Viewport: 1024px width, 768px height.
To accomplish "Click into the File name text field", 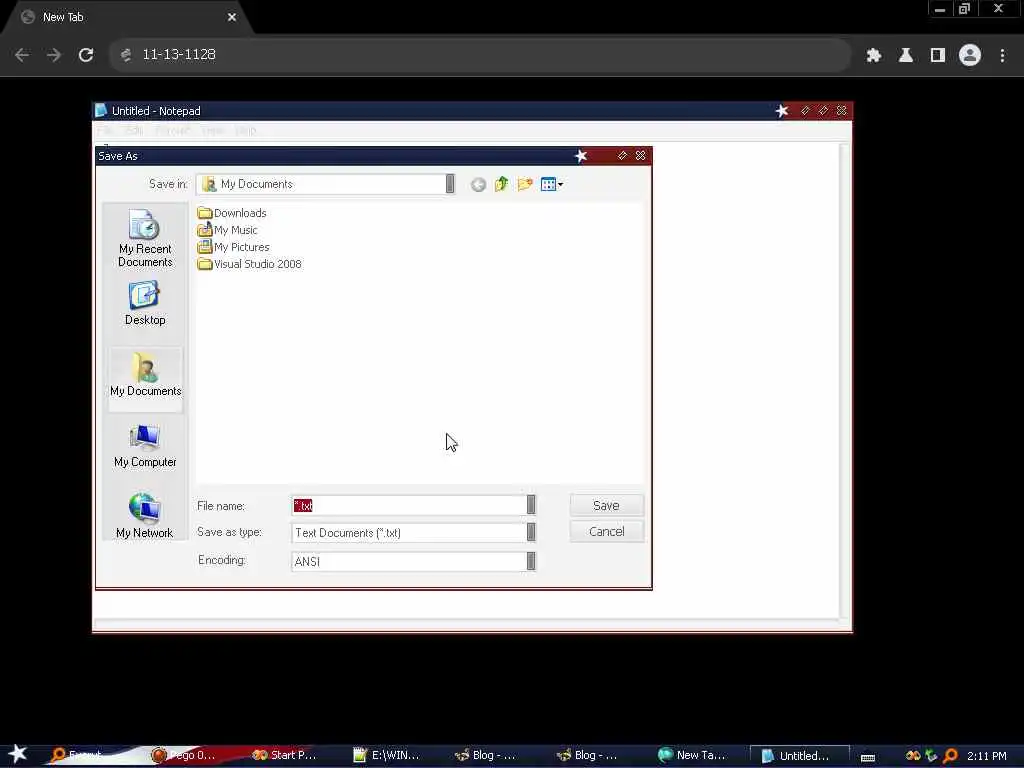I will pos(409,505).
